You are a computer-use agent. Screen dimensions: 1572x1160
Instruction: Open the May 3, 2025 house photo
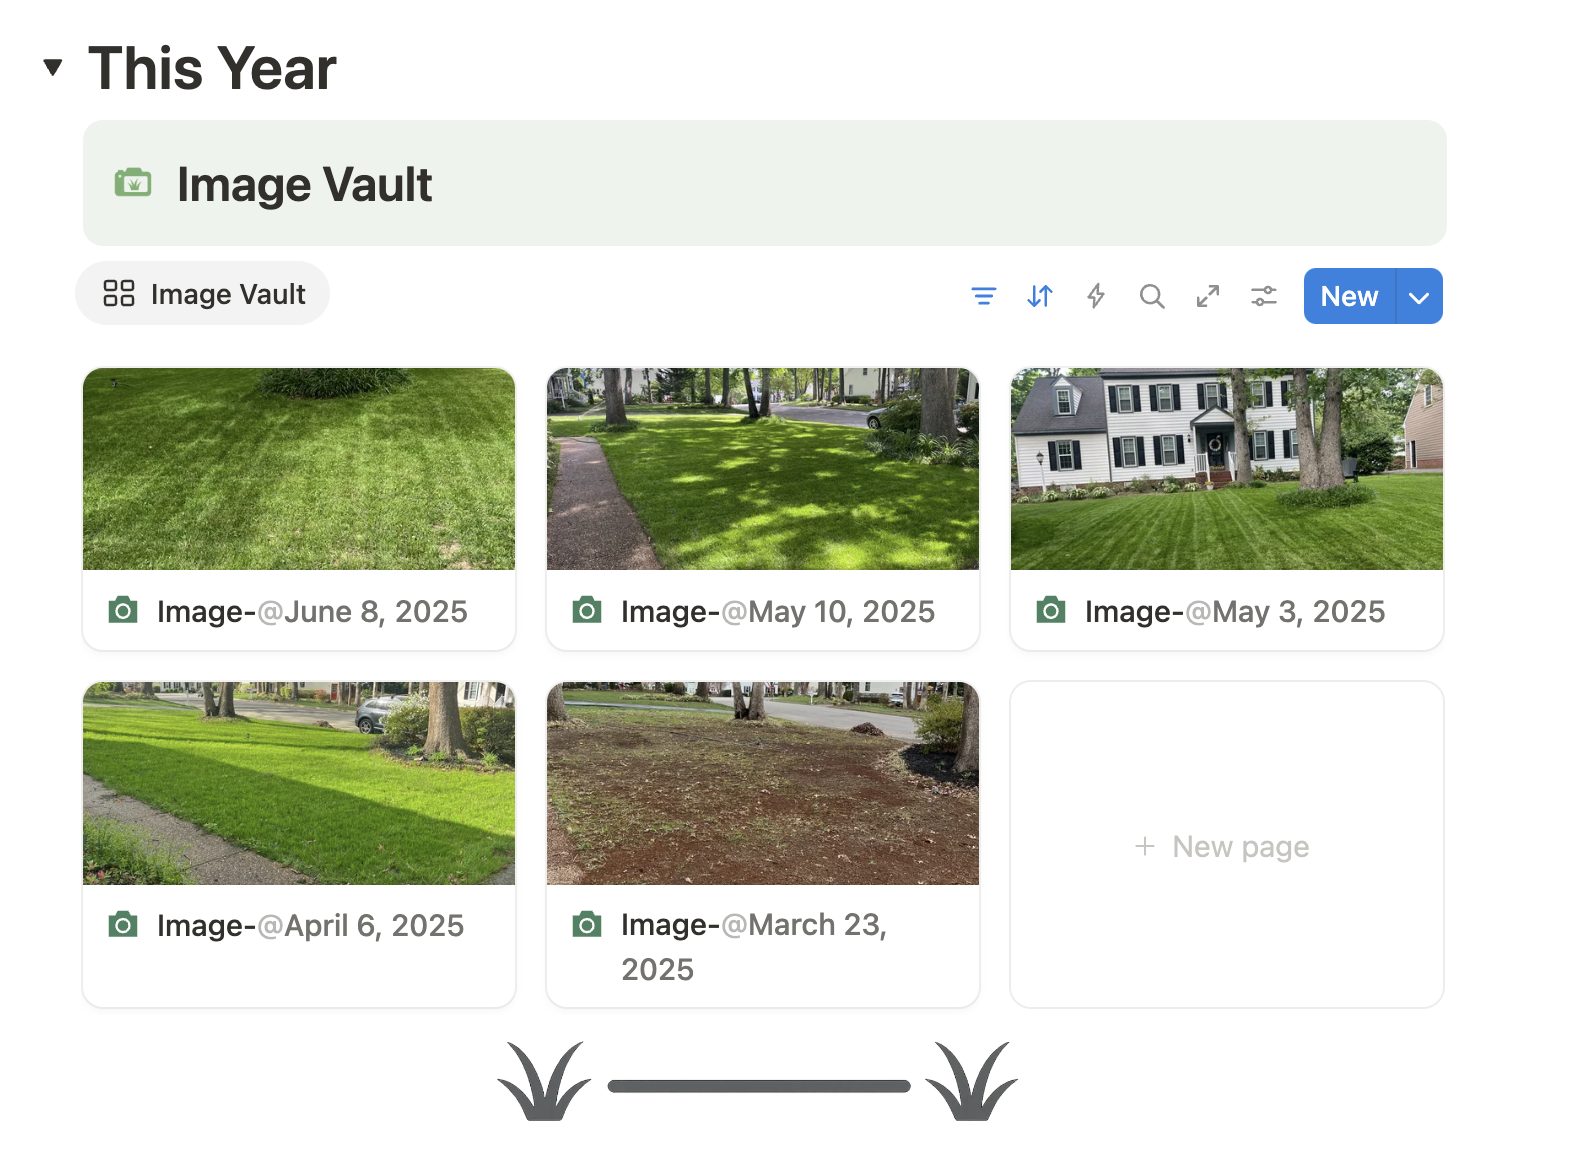pos(1226,469)
